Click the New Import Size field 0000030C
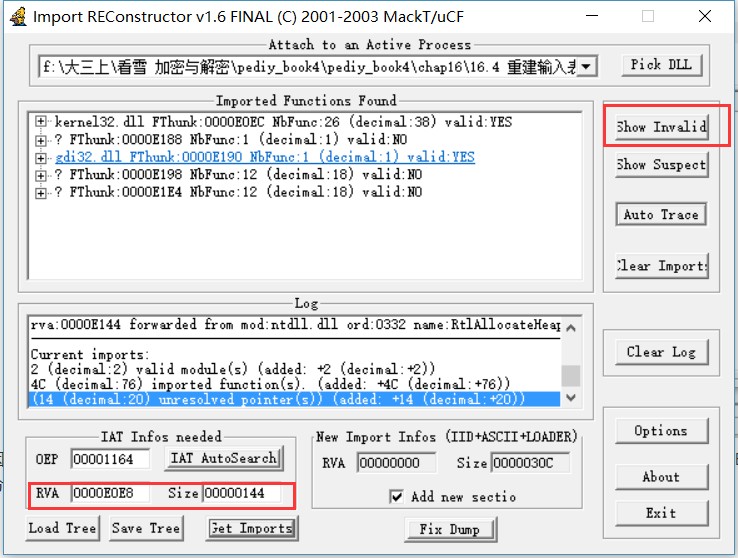738x558 pixels. coord(530,463)
